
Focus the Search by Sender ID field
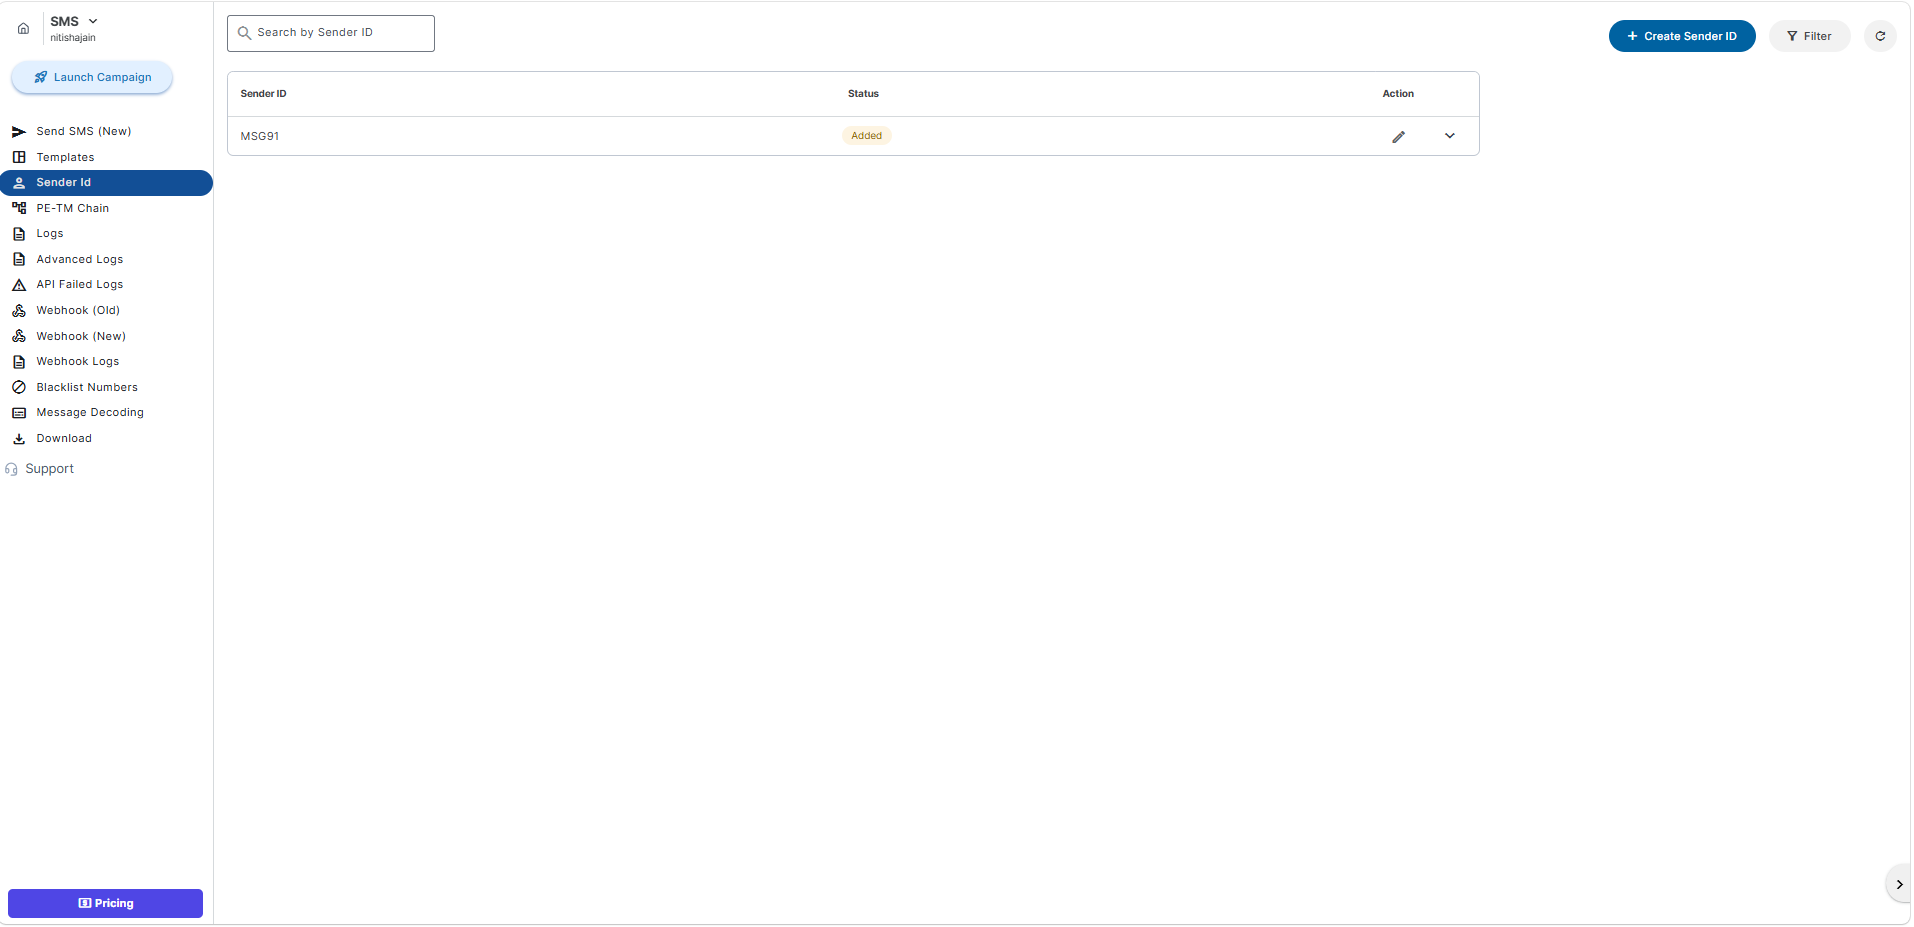(x=331, y=33)
